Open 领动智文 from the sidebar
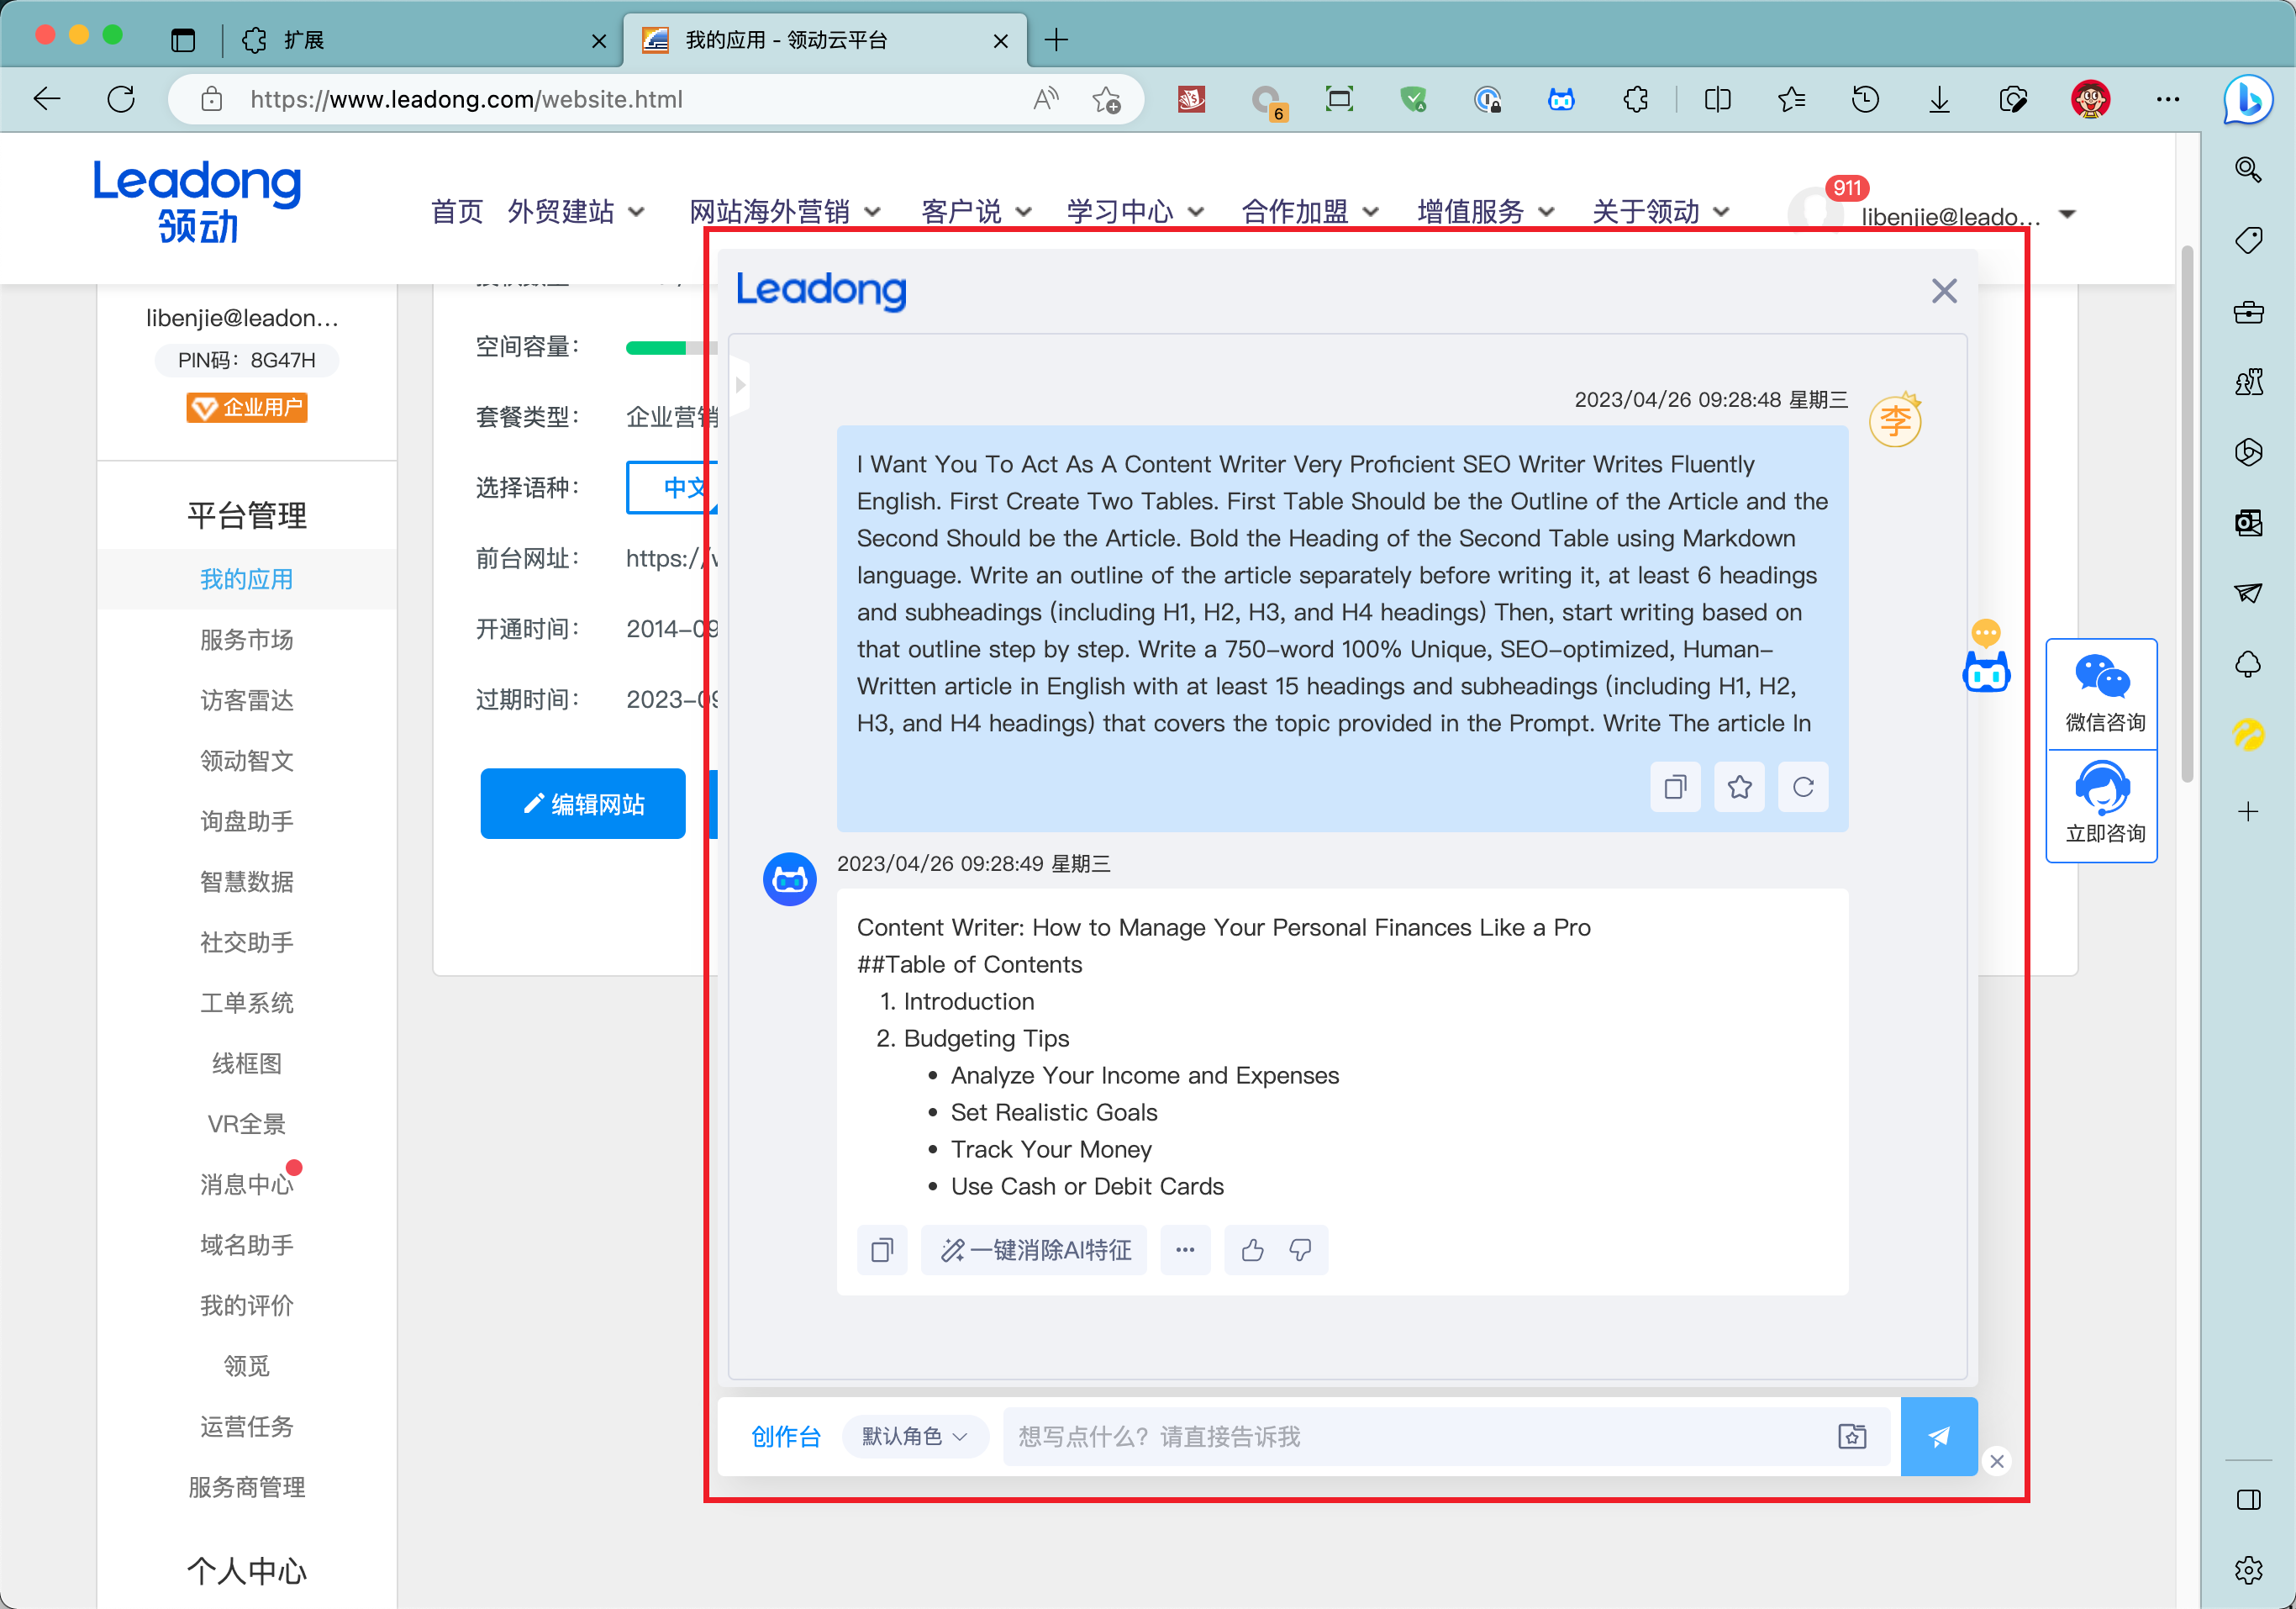The width and height of the screenshot is (2296, 1609). click(246, 760)
